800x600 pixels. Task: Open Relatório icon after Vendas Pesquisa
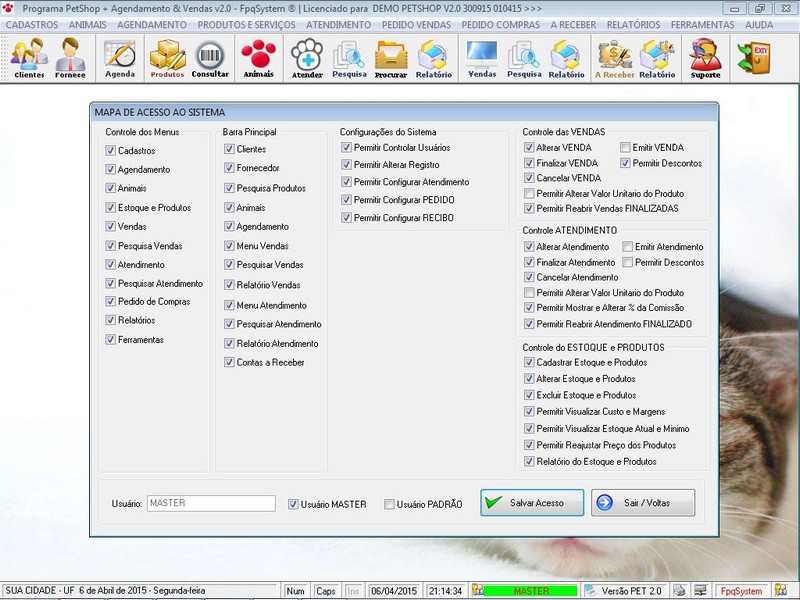click(566, 58)
